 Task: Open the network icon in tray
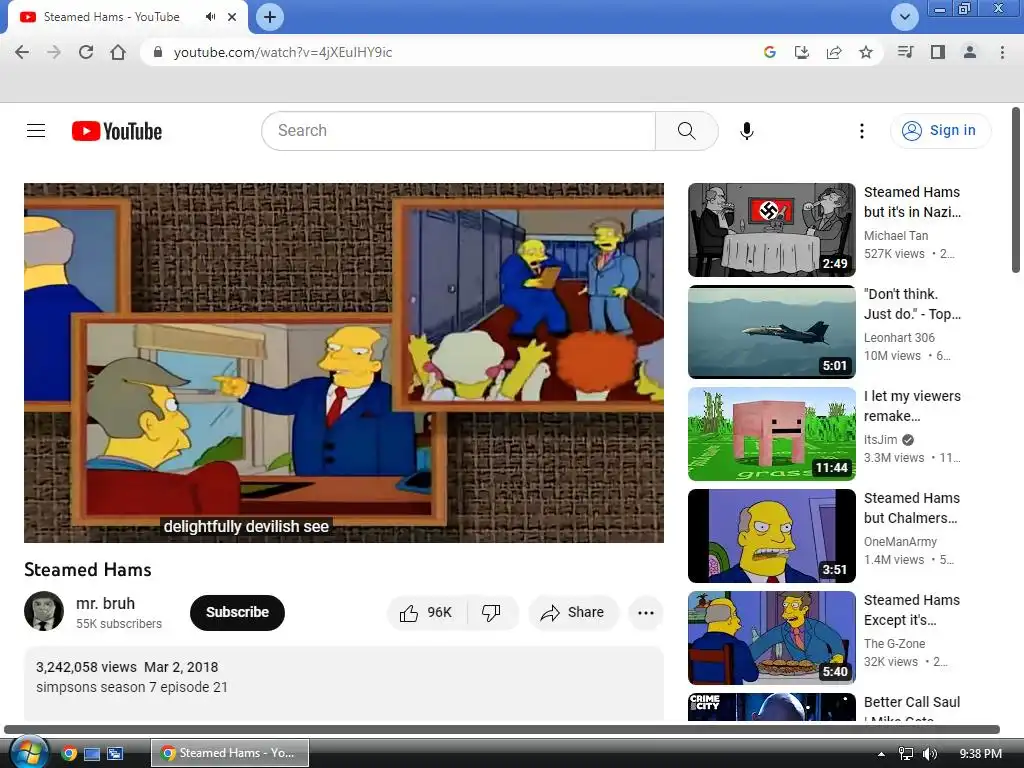coord(906,754)
